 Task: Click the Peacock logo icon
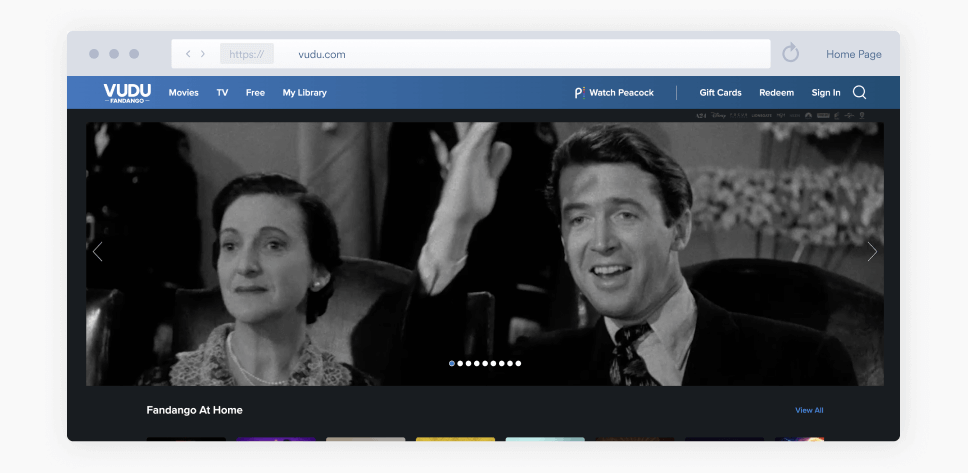(579, 93)
